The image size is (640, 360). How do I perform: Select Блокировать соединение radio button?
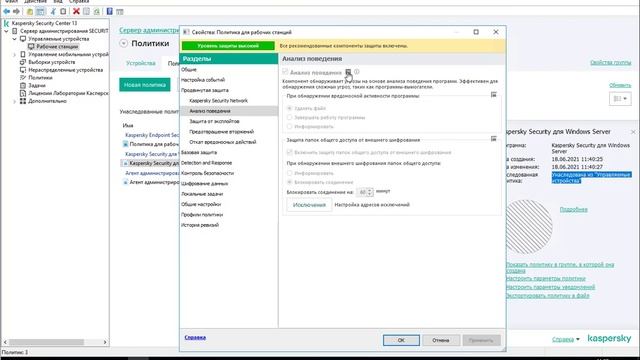pyautogui.click(x=289, y=182)
